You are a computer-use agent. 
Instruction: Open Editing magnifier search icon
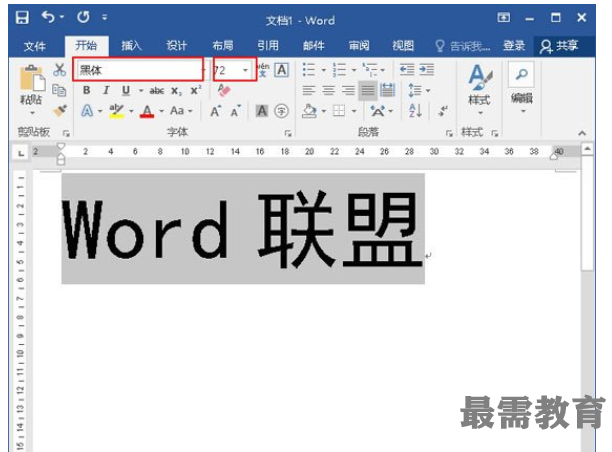click(x=522, y=74)
